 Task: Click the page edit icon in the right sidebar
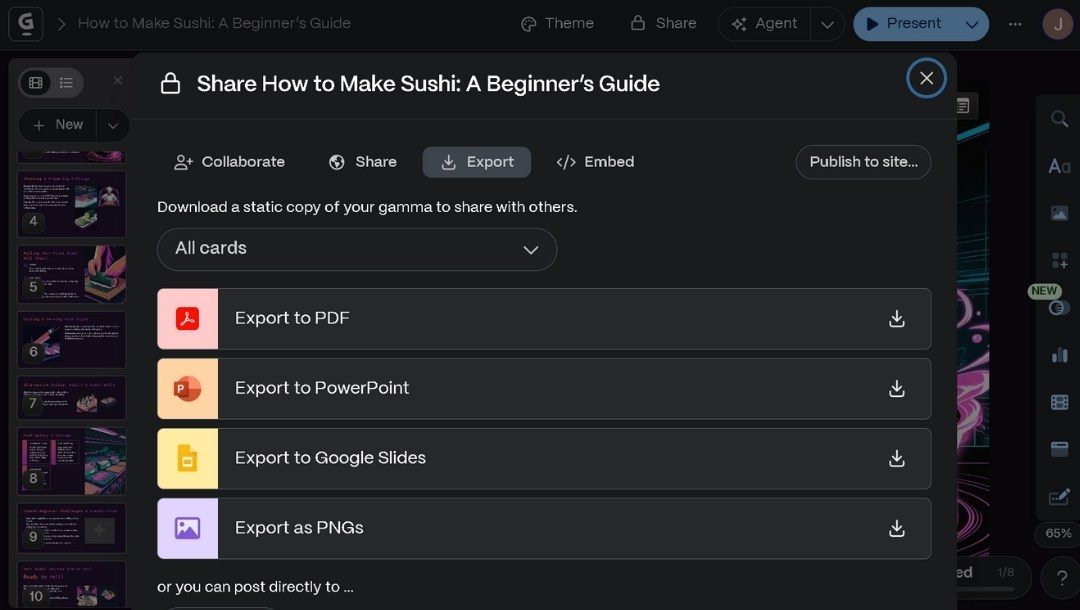pos(1059,497)
